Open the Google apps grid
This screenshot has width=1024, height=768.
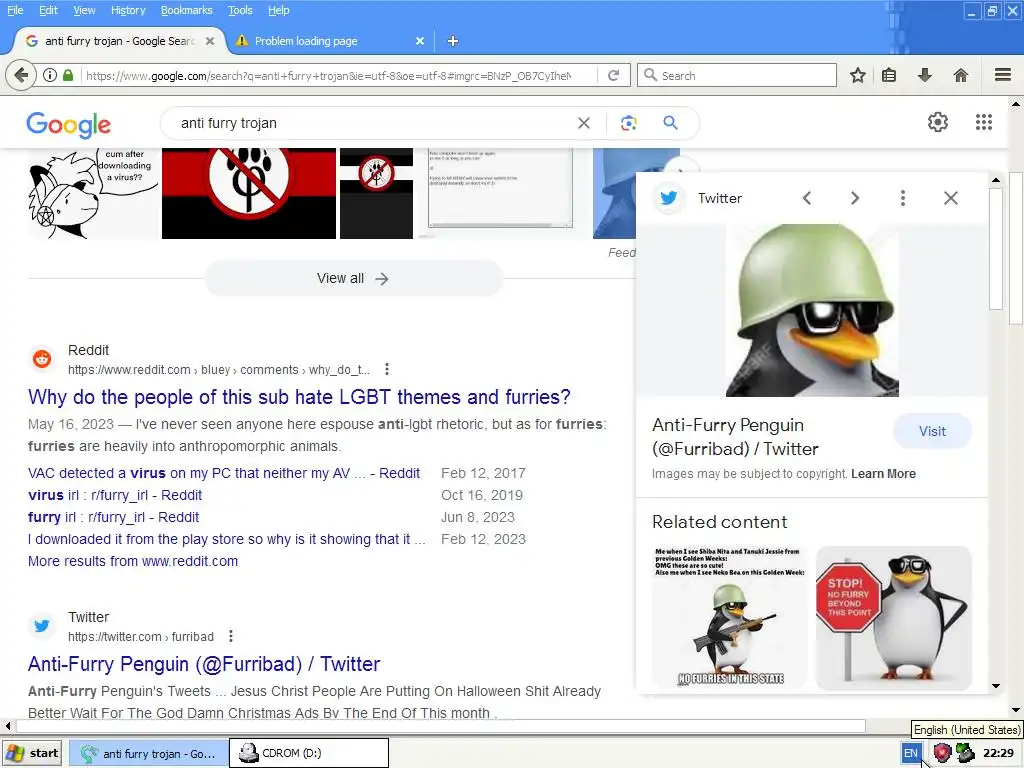pyautogui.click(x=984, y=122)
